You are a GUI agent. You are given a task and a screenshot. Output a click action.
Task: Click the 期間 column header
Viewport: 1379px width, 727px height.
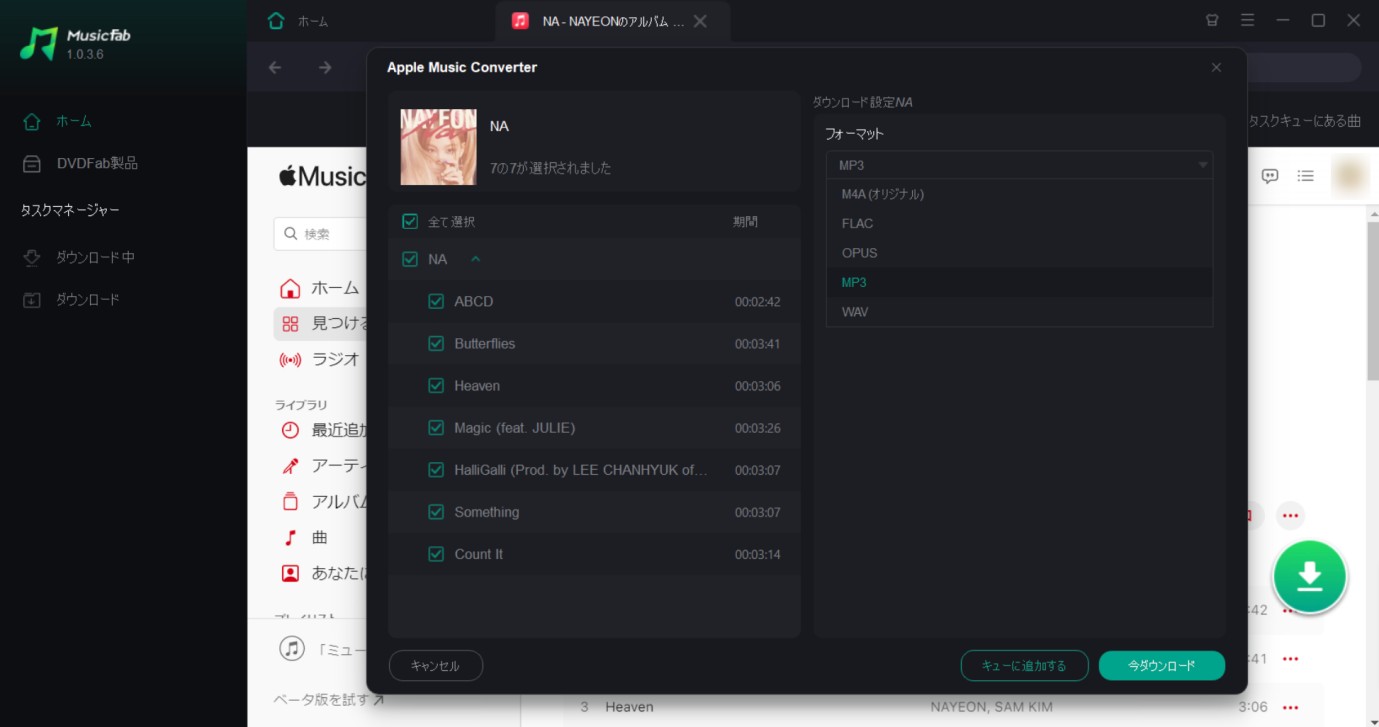coord(745,221)
